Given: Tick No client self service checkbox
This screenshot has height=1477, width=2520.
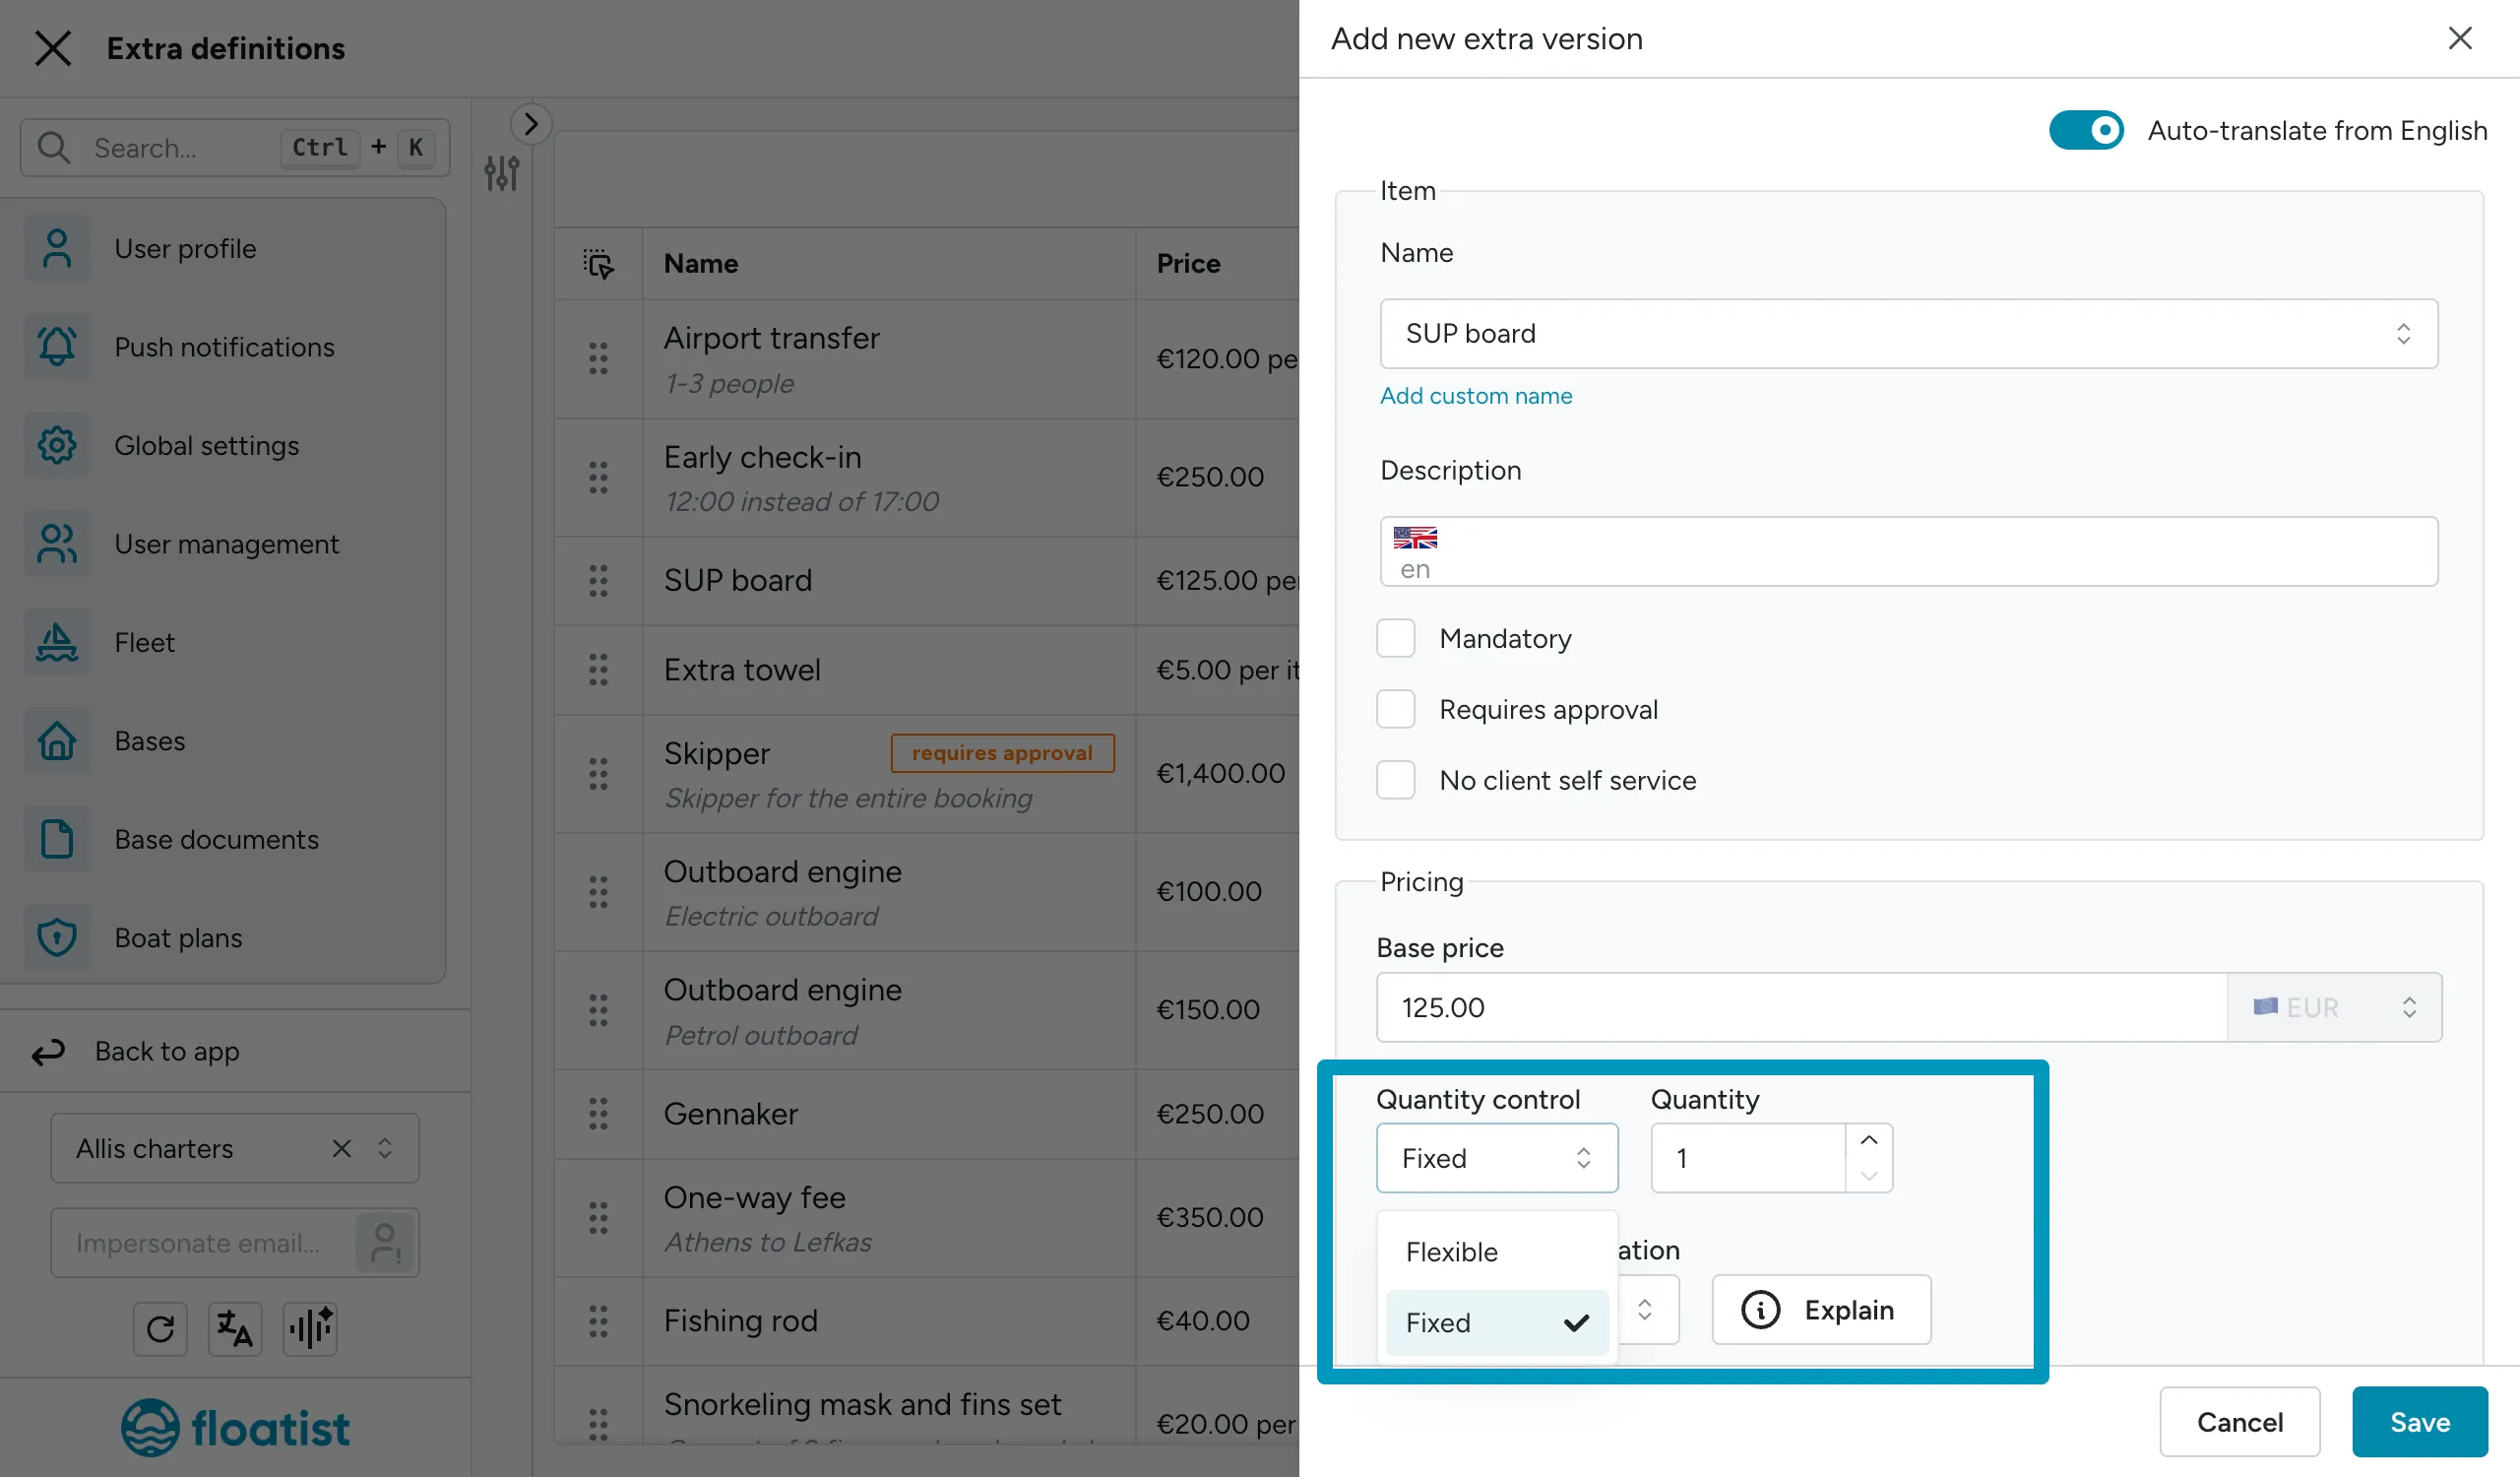Looking at the screenshot, I should coord(1395,780).
